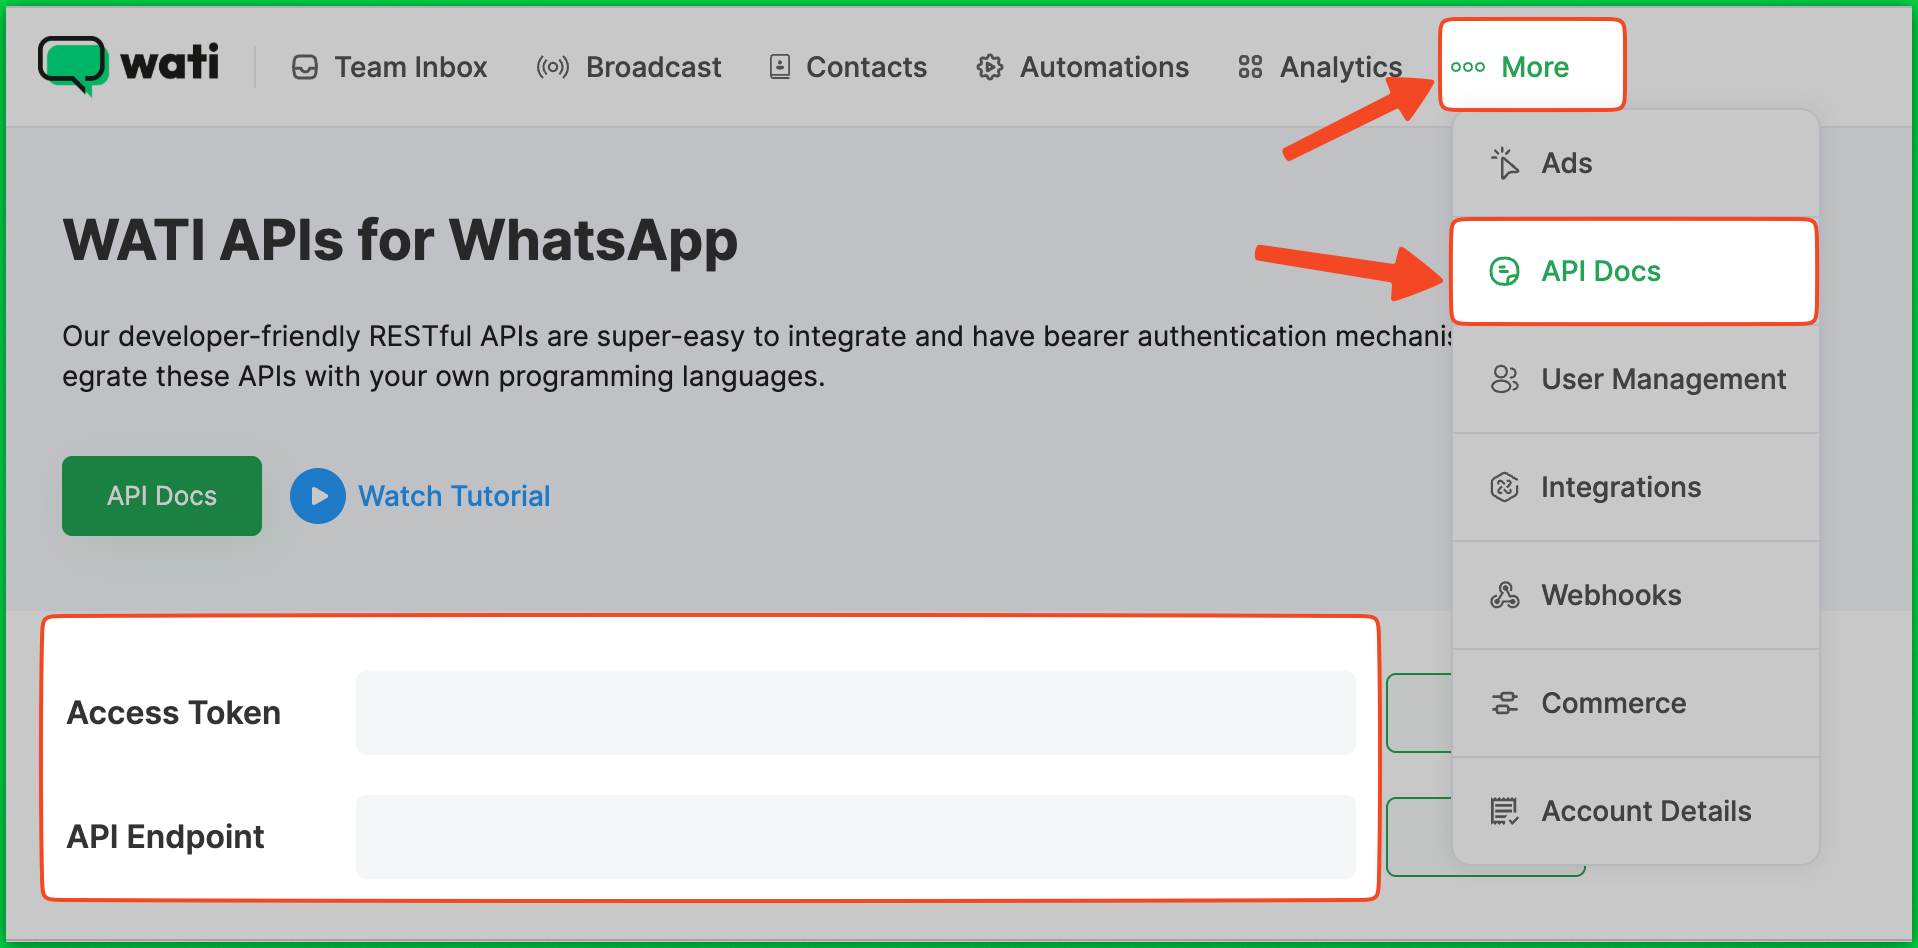Select Commerce in the More menu
The image size is (1918, 948).
pos(1613,703)
